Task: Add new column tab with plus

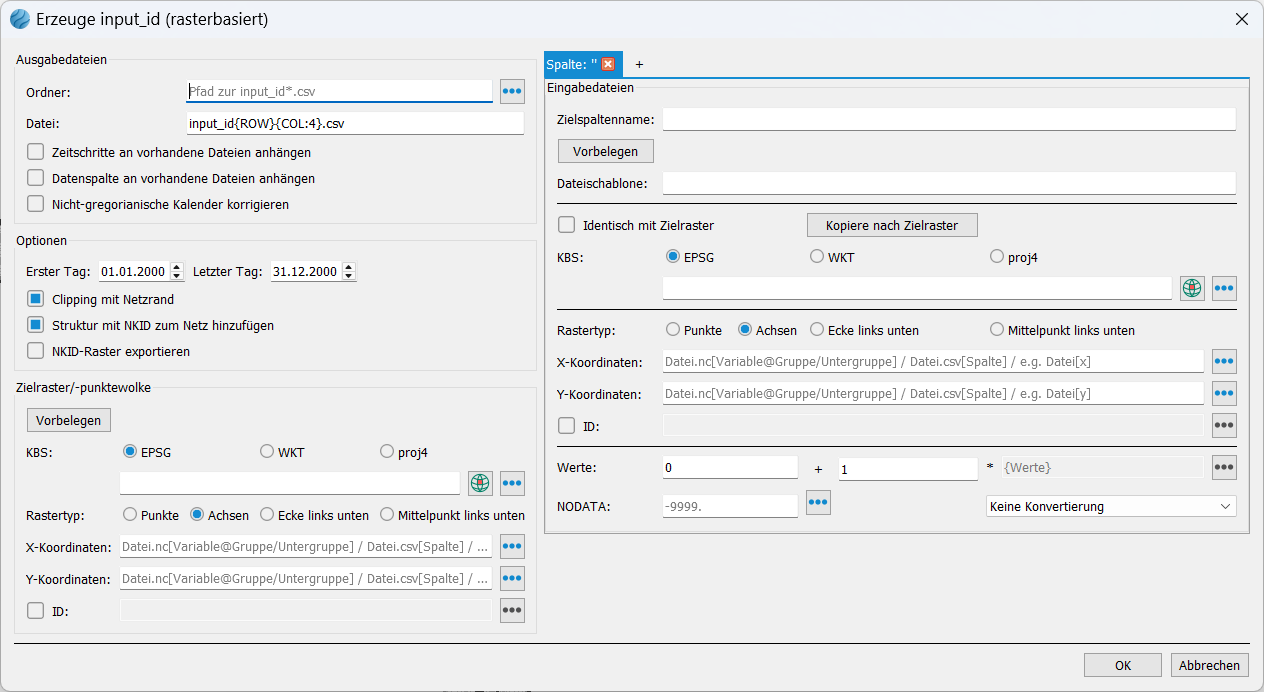Action: [x=639, y=64]
